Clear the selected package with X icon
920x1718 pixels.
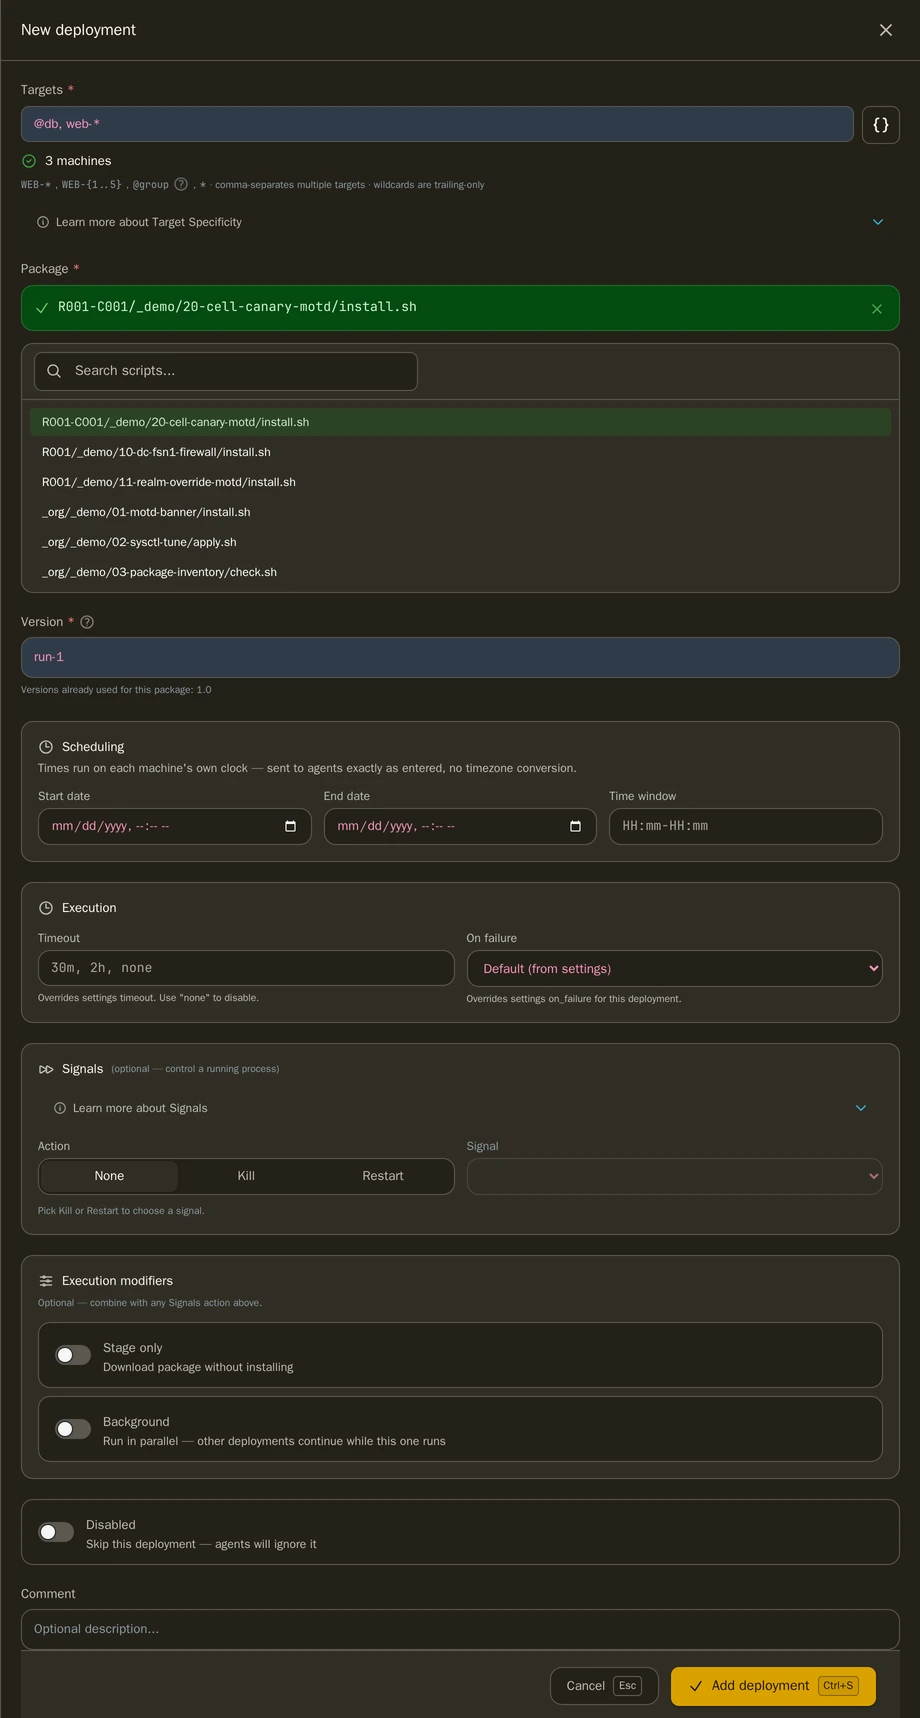(877, 309)
